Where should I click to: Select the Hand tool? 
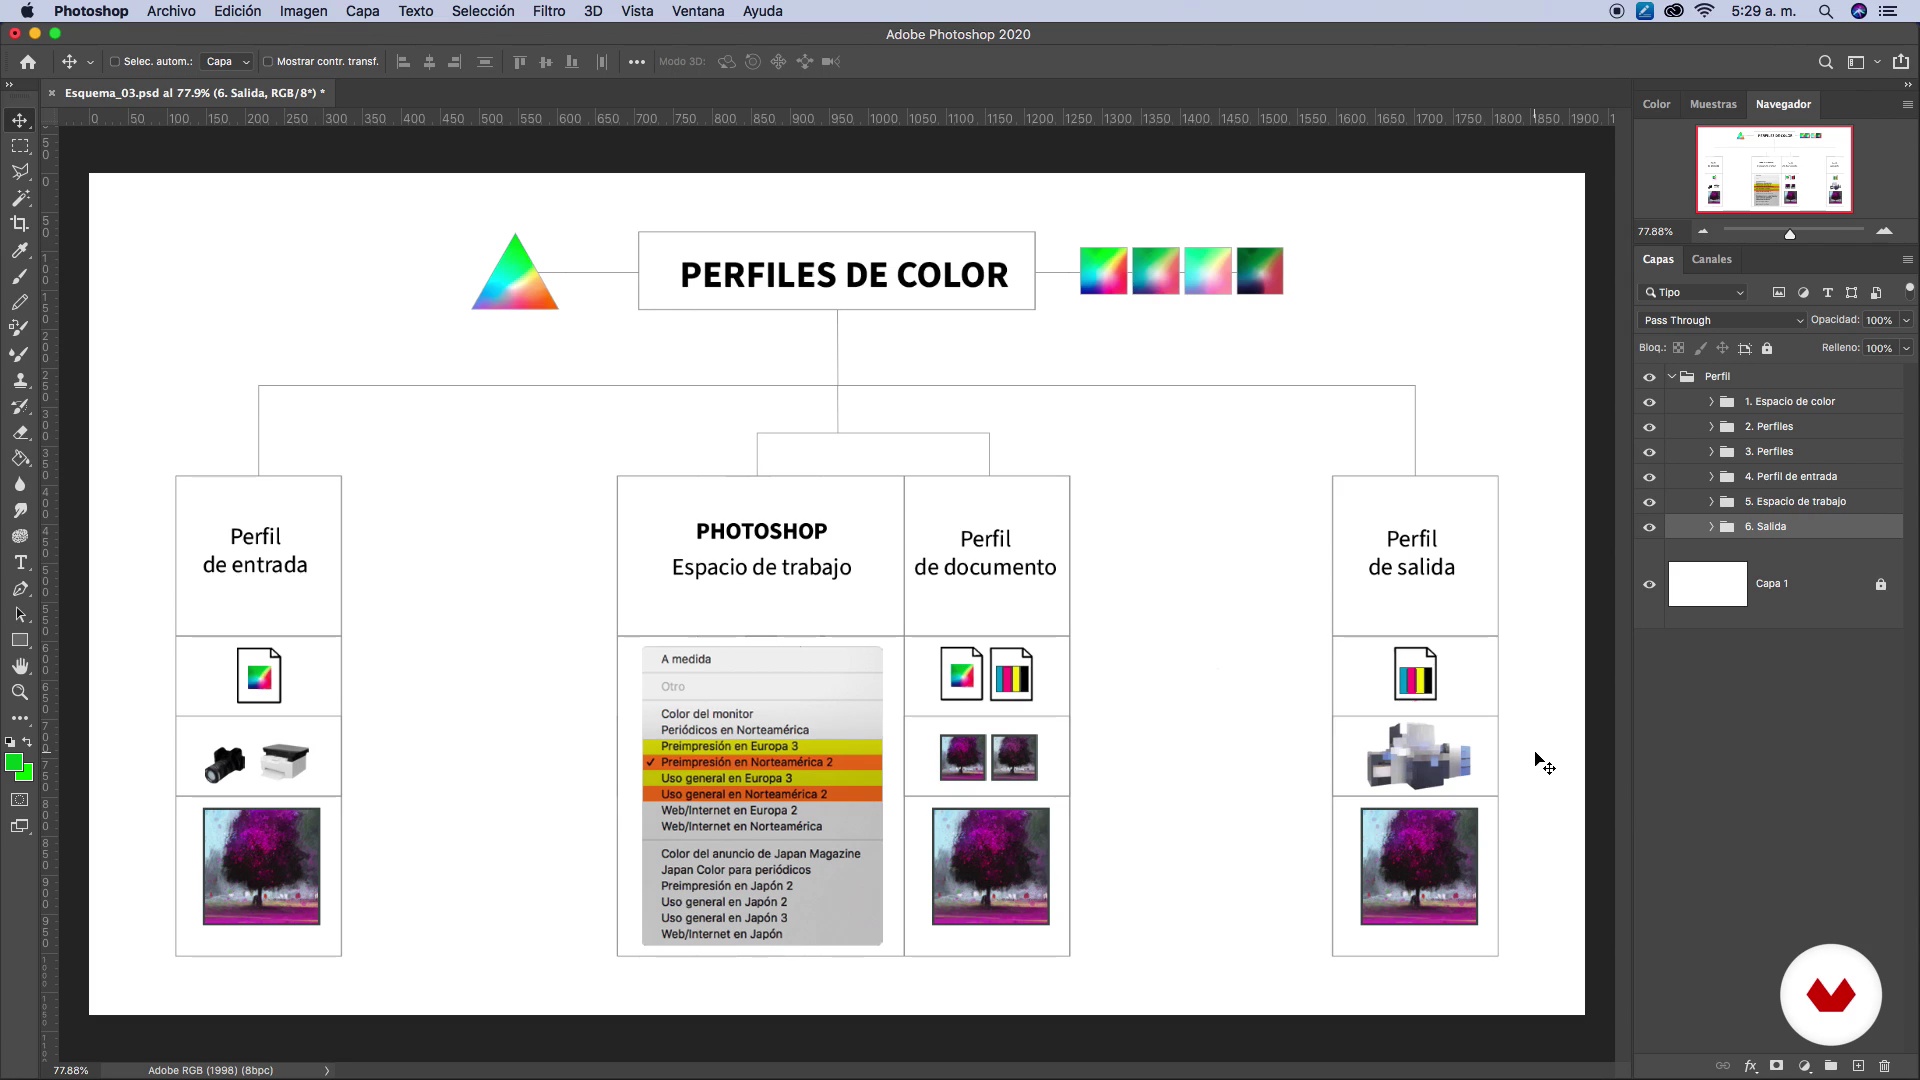(x=20, y=666)
